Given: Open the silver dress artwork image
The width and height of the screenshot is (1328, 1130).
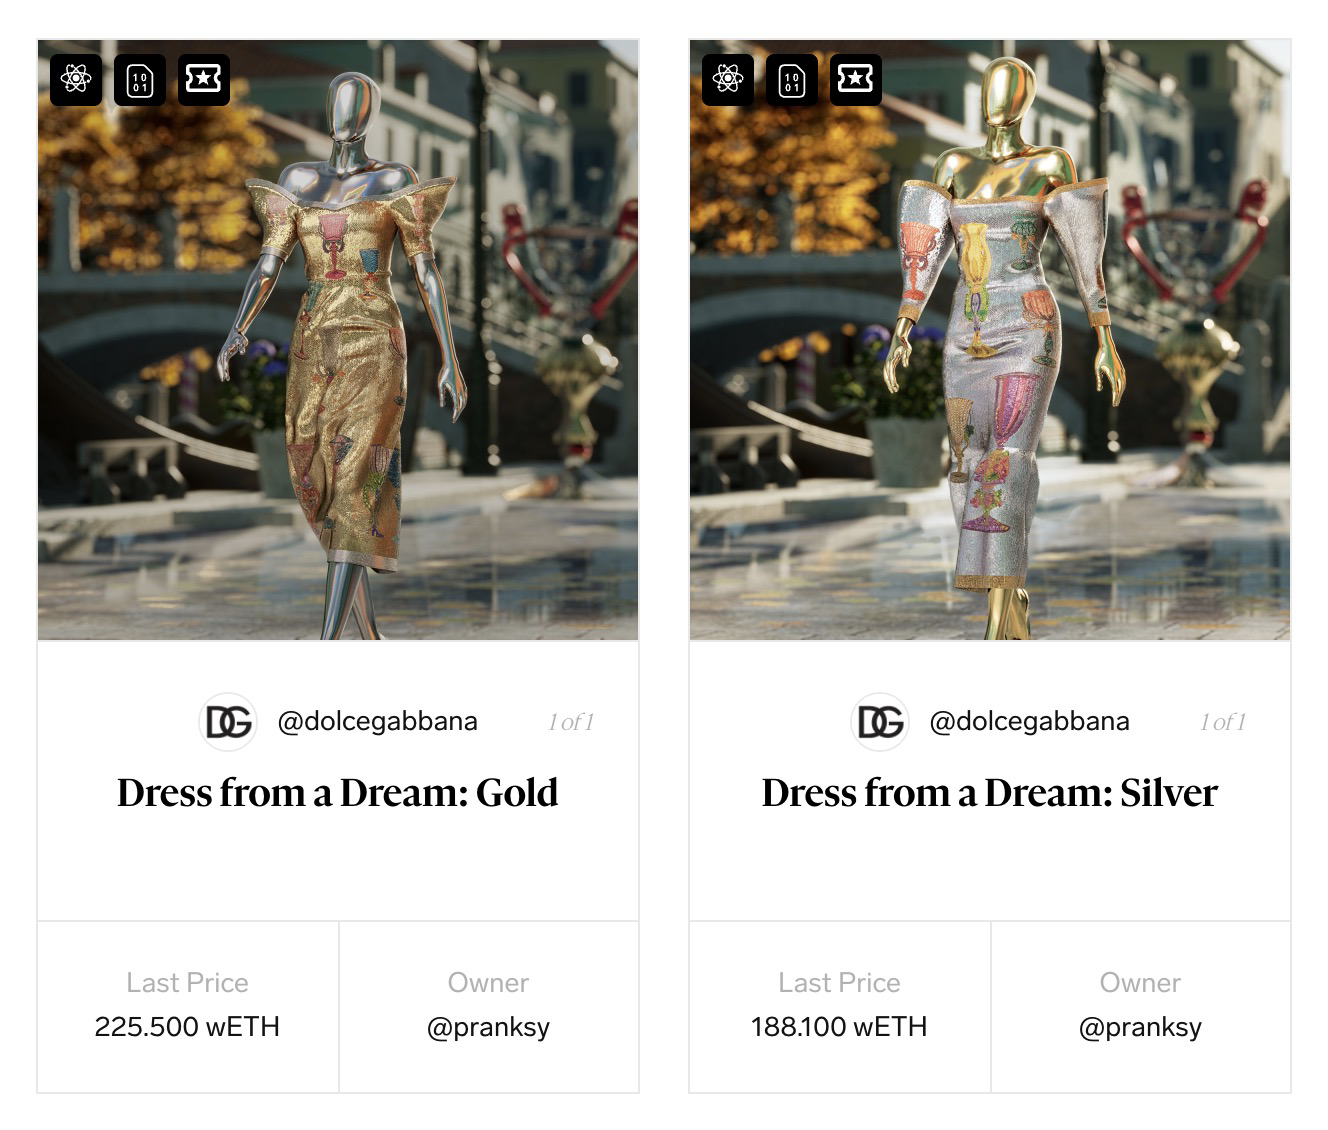Looking at the screenshot, I should tap(990, 340).
